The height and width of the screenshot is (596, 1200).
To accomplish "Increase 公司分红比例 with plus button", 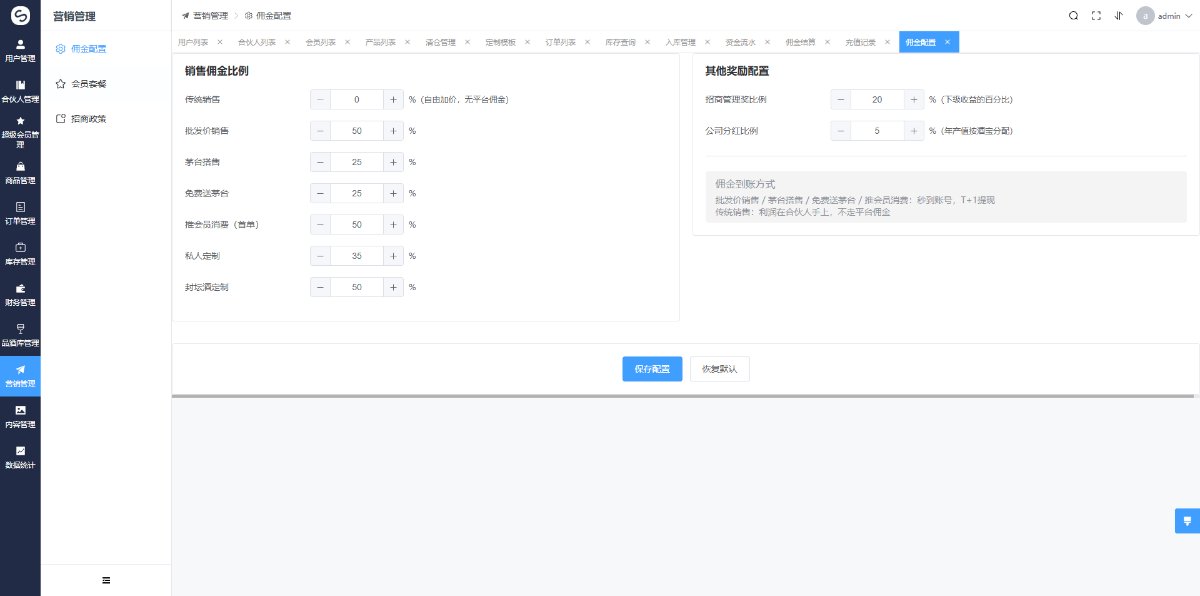I will click(914, 131).
